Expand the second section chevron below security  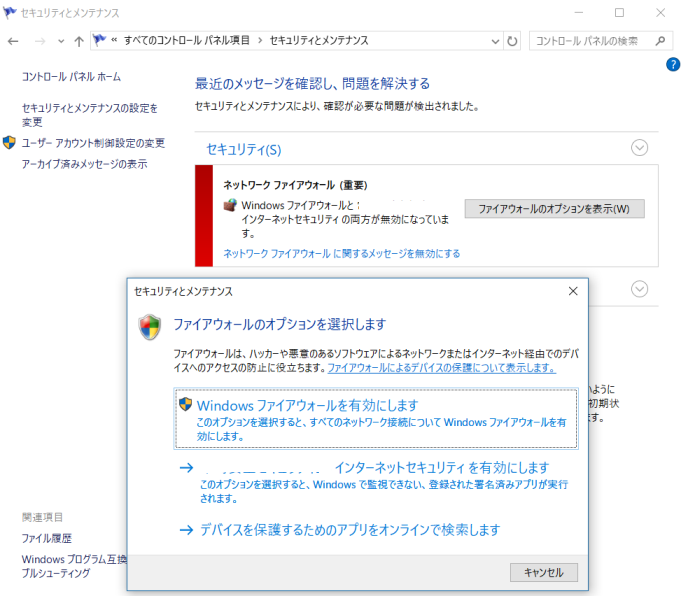tap(639, 289)
